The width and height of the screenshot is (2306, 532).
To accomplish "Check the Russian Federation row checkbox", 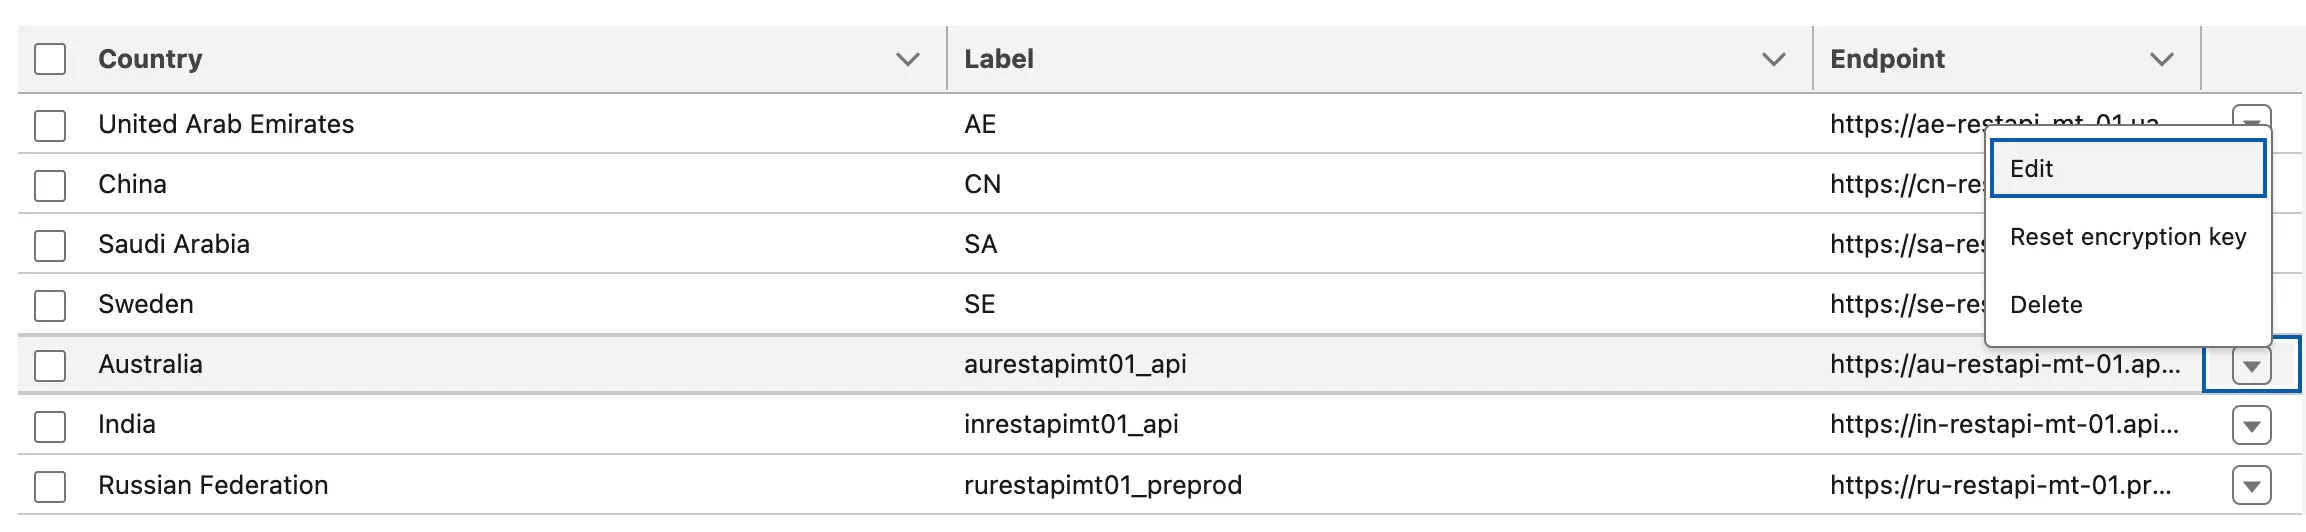I will pos(50,487).
